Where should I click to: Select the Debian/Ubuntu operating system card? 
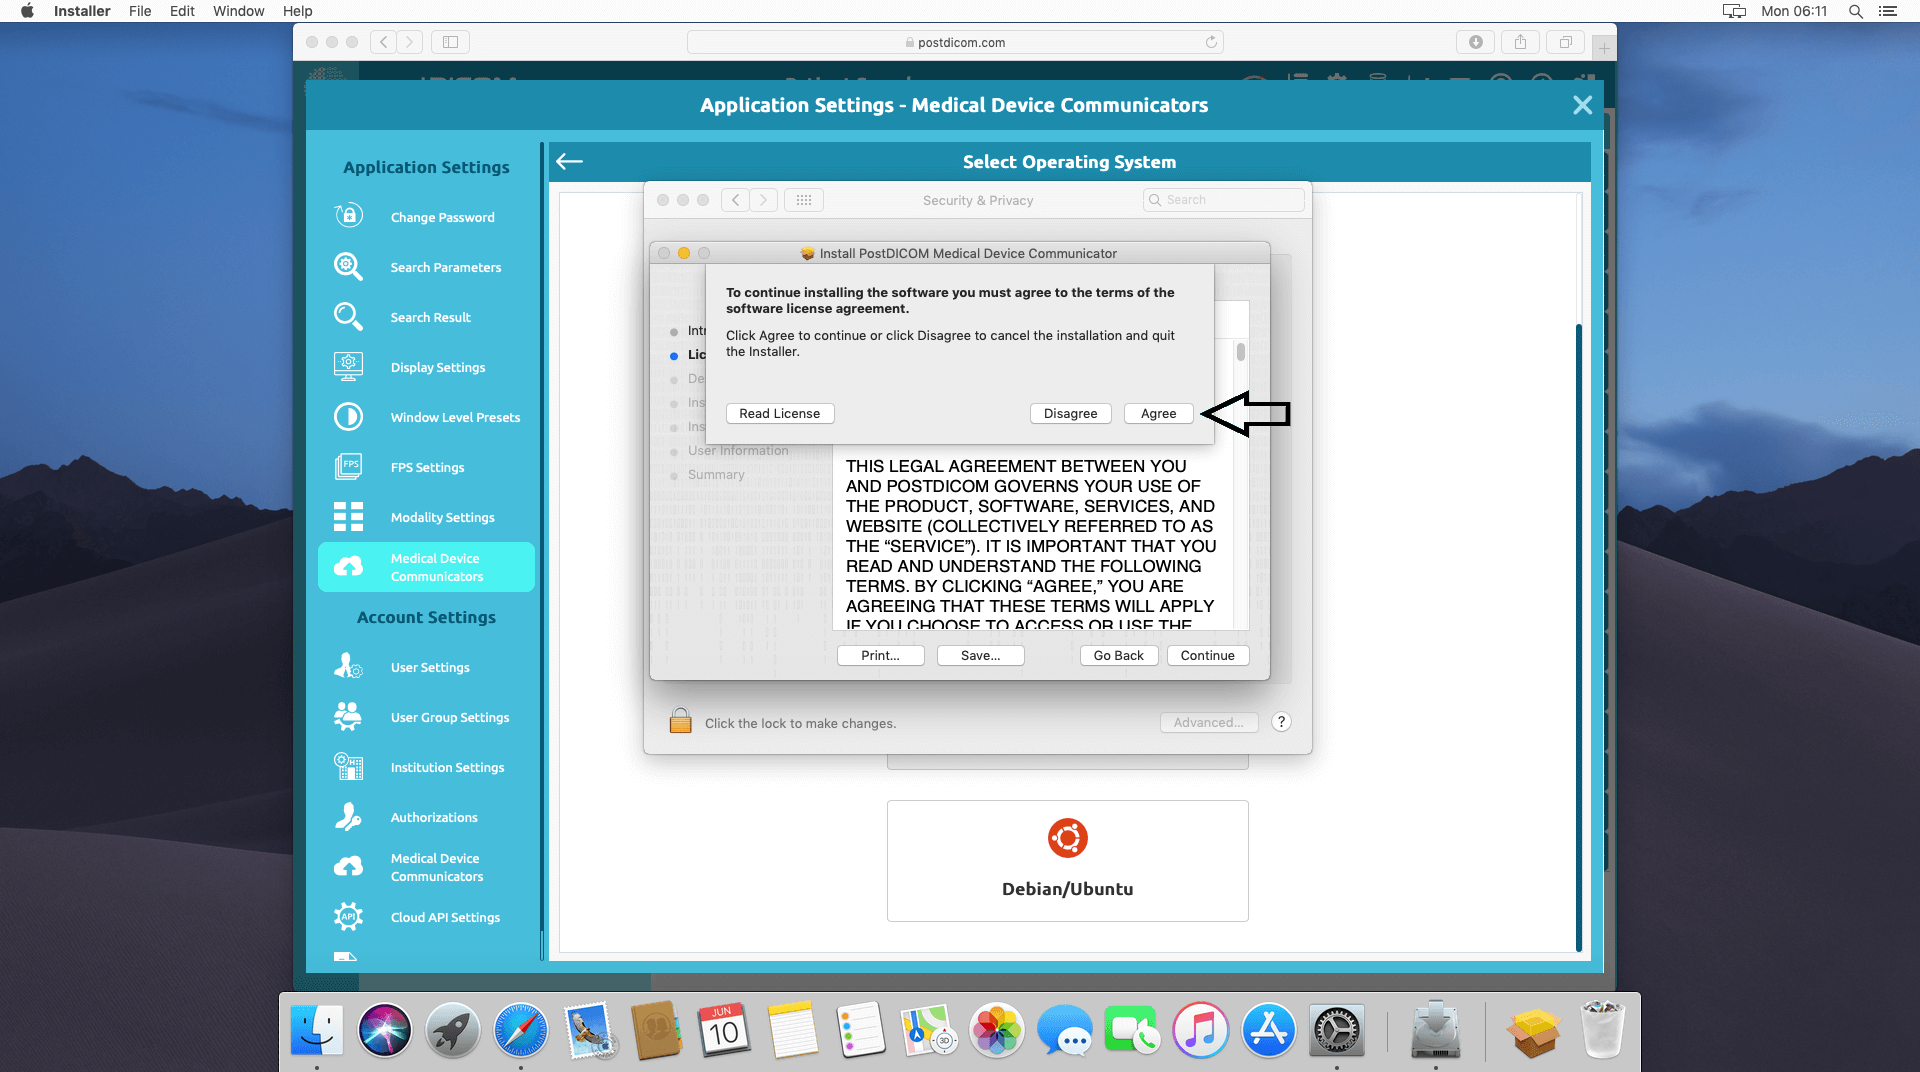pos(1067,860)
